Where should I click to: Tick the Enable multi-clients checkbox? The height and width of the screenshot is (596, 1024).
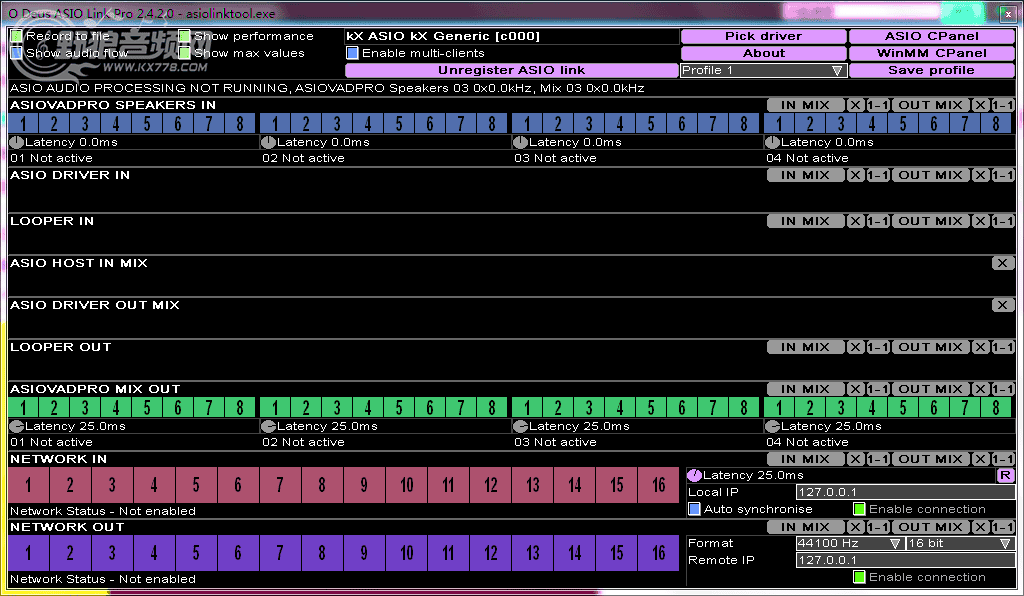[353, 53]
